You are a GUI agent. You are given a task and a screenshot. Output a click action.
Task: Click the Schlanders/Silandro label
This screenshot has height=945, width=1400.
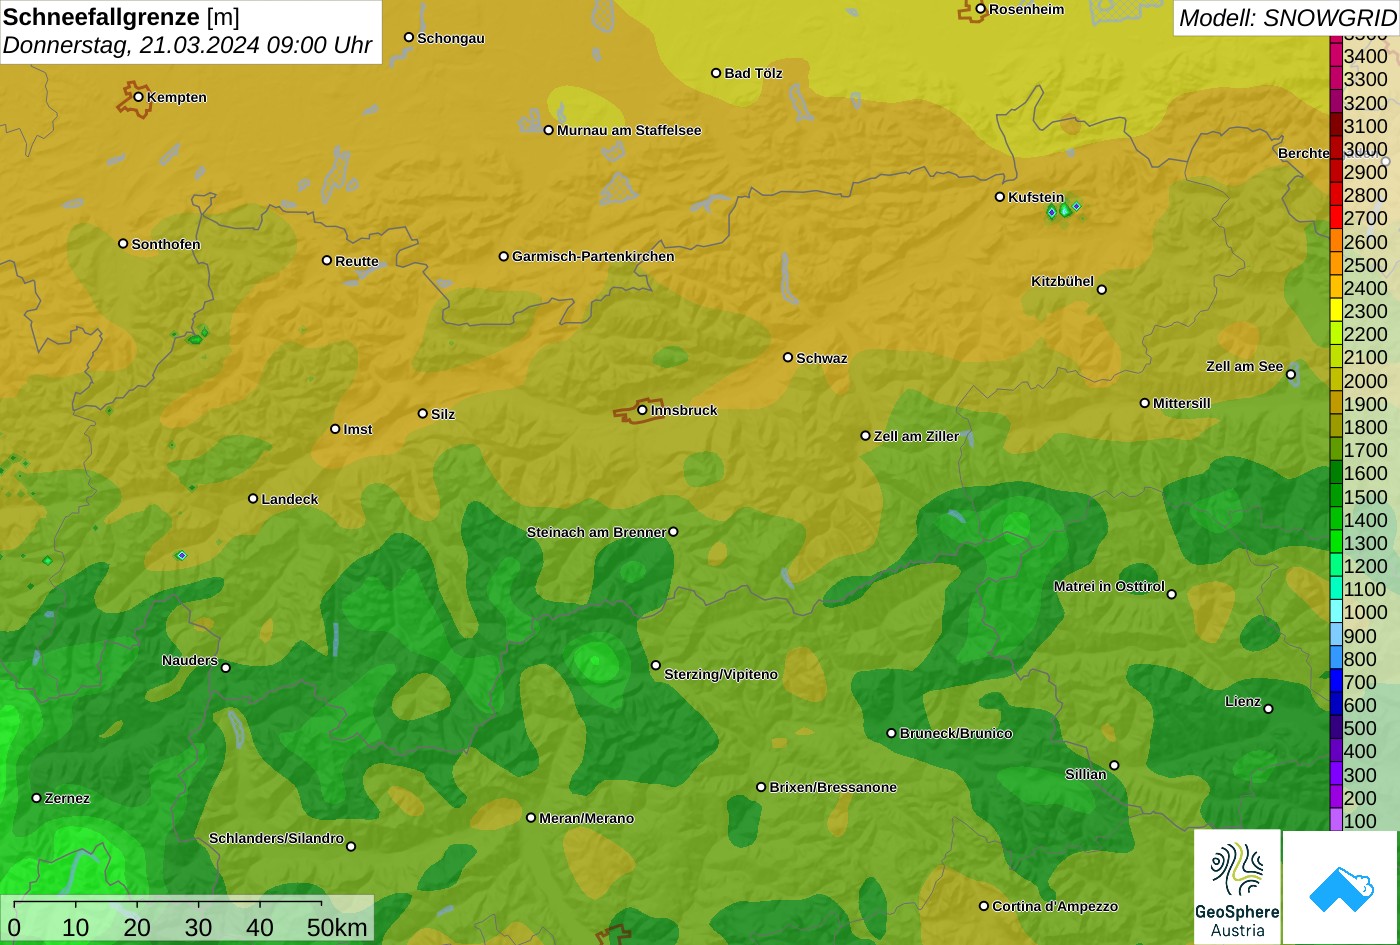tap(276, 838)
